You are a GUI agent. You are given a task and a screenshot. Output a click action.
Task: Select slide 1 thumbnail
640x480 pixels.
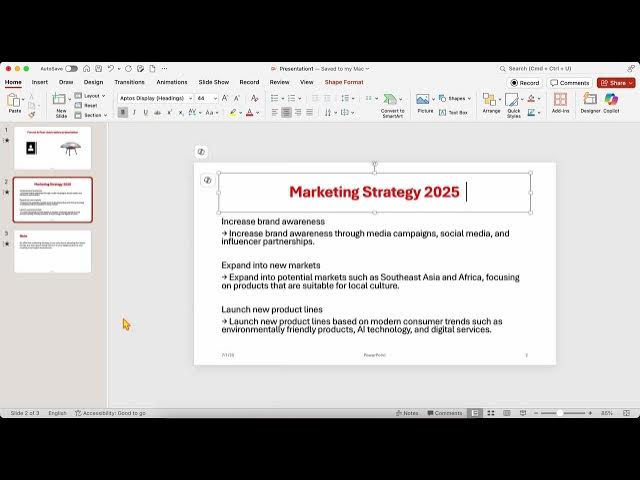pos(53,148)
